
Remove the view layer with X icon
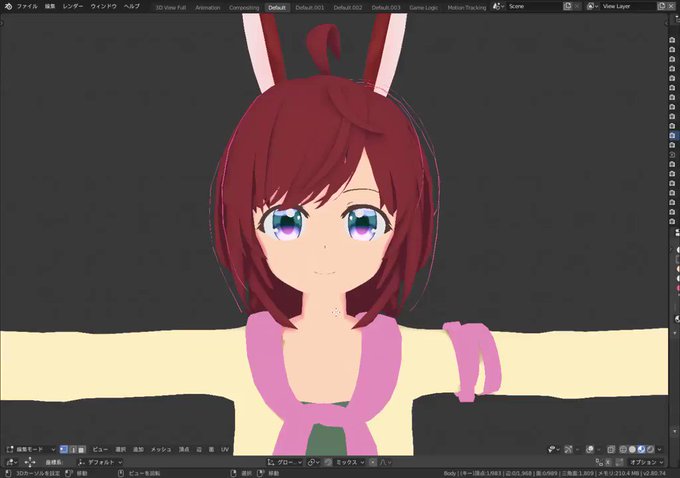point(671,7)
